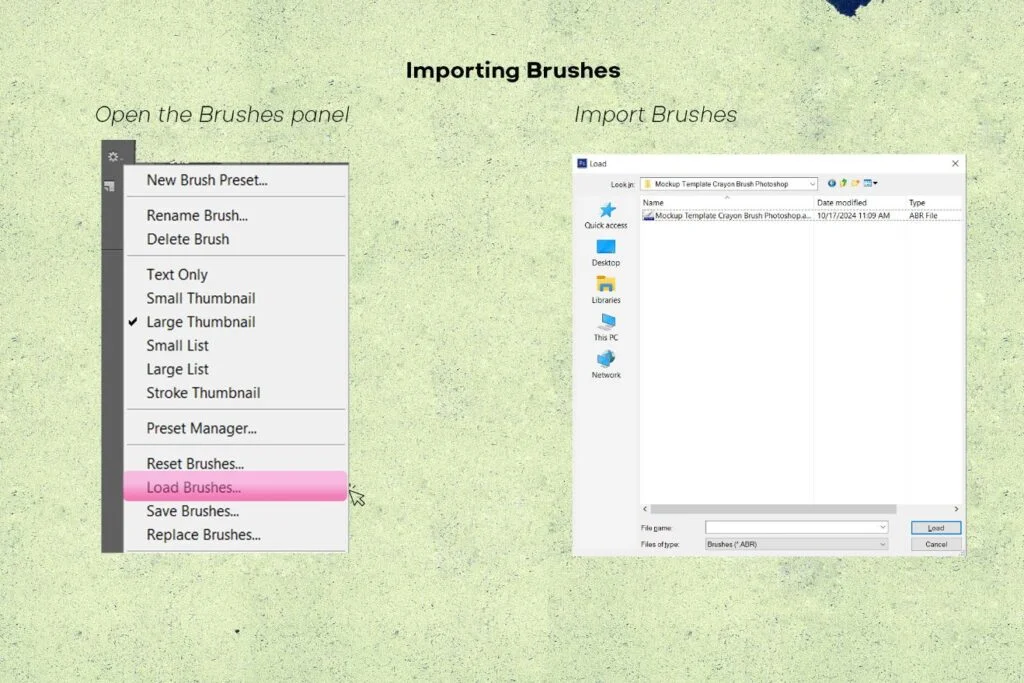Choose Load Brushes menu item

(x=235, y=486)
